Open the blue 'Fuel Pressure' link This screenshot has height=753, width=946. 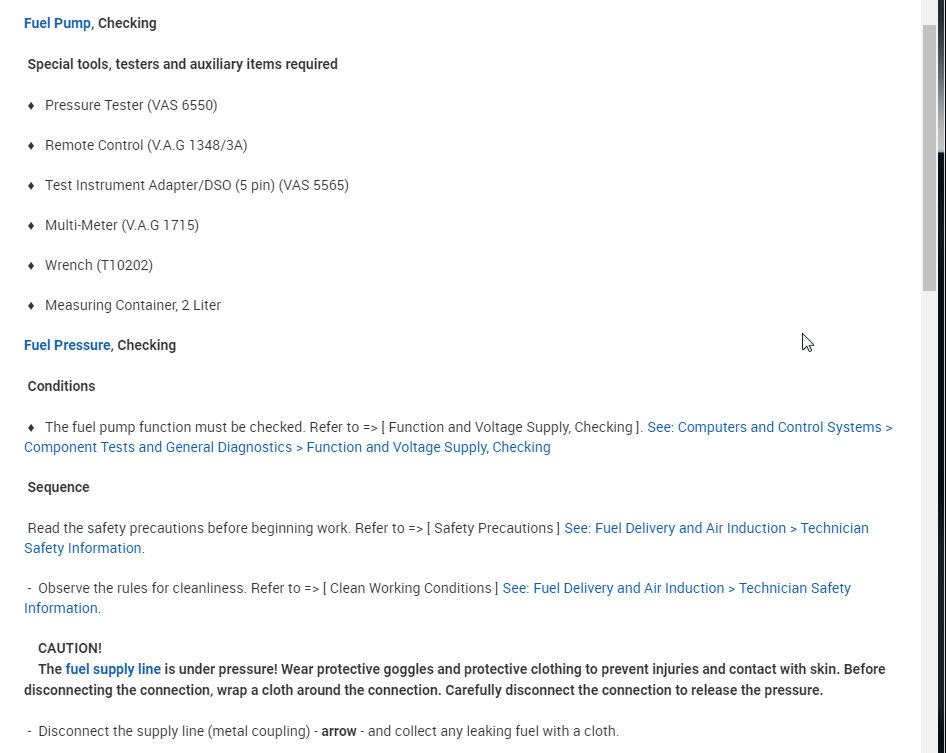point(67,345)
